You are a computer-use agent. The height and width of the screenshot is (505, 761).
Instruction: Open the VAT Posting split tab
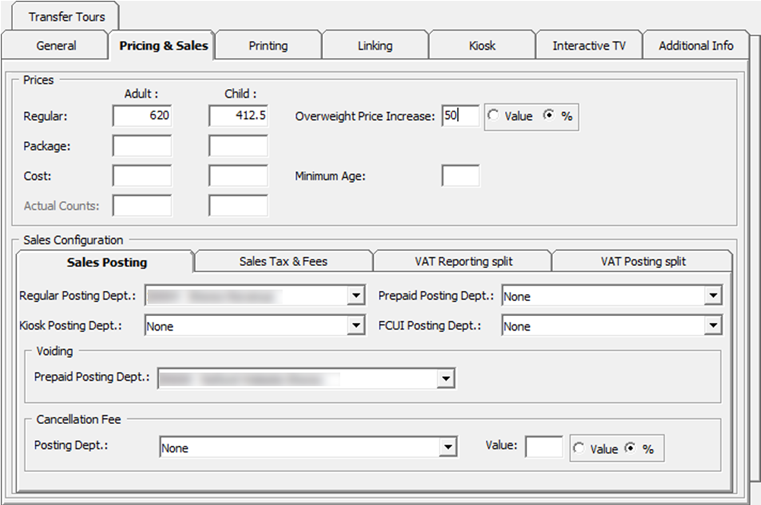pyautogui.click(x=643, y=262)
